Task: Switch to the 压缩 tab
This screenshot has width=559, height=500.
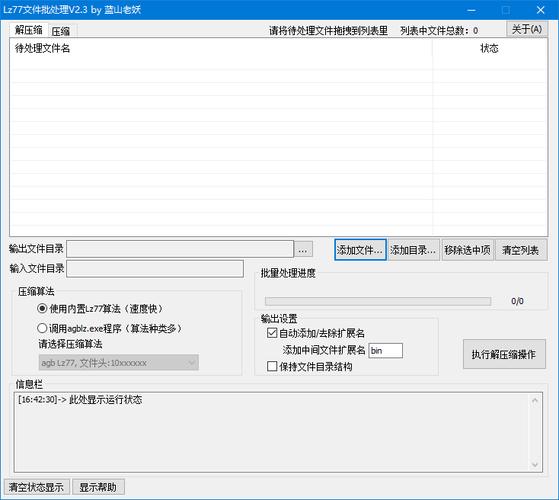Action: click(61, 31)
